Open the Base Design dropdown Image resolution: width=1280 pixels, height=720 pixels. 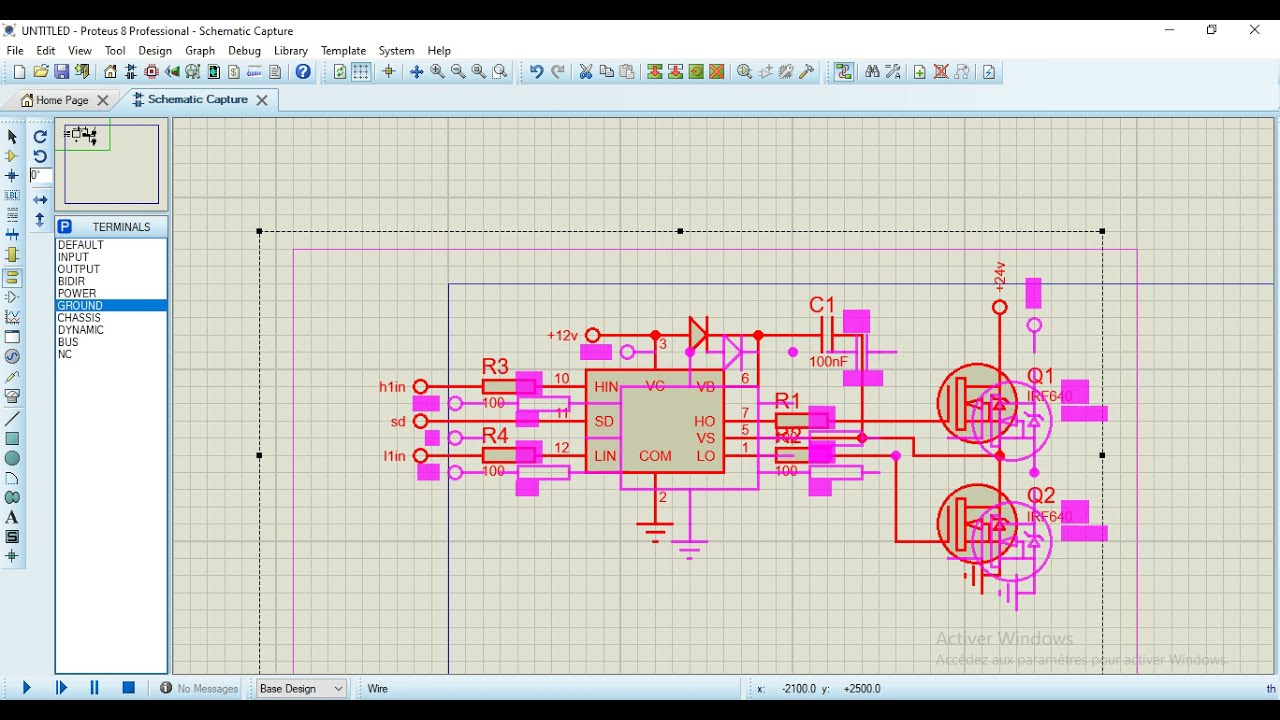tap(301, 689)
